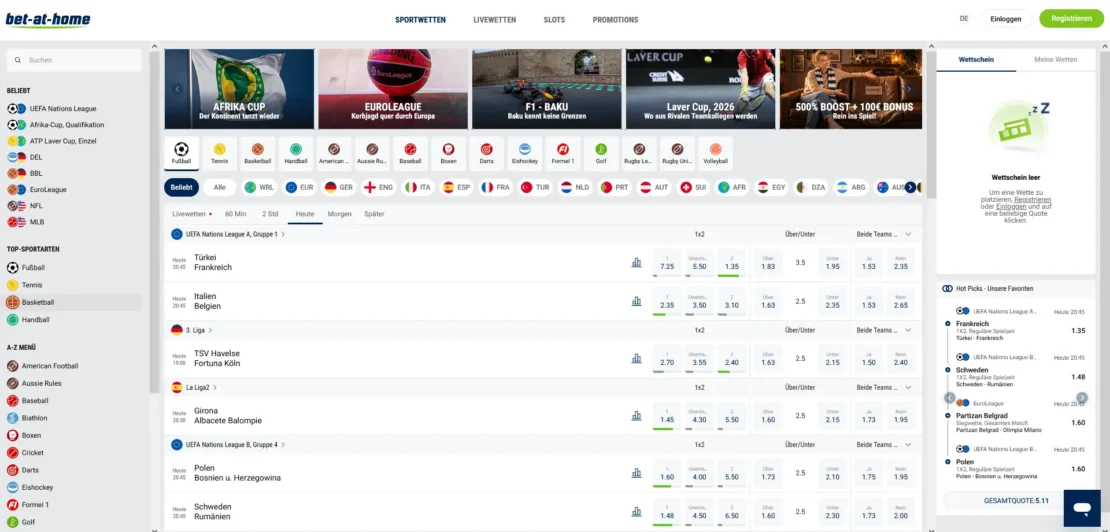Image resolution: width=1110 pixels, height=532 pixels.
Task: Open the chat support bubble
Action: point(1082,508)
